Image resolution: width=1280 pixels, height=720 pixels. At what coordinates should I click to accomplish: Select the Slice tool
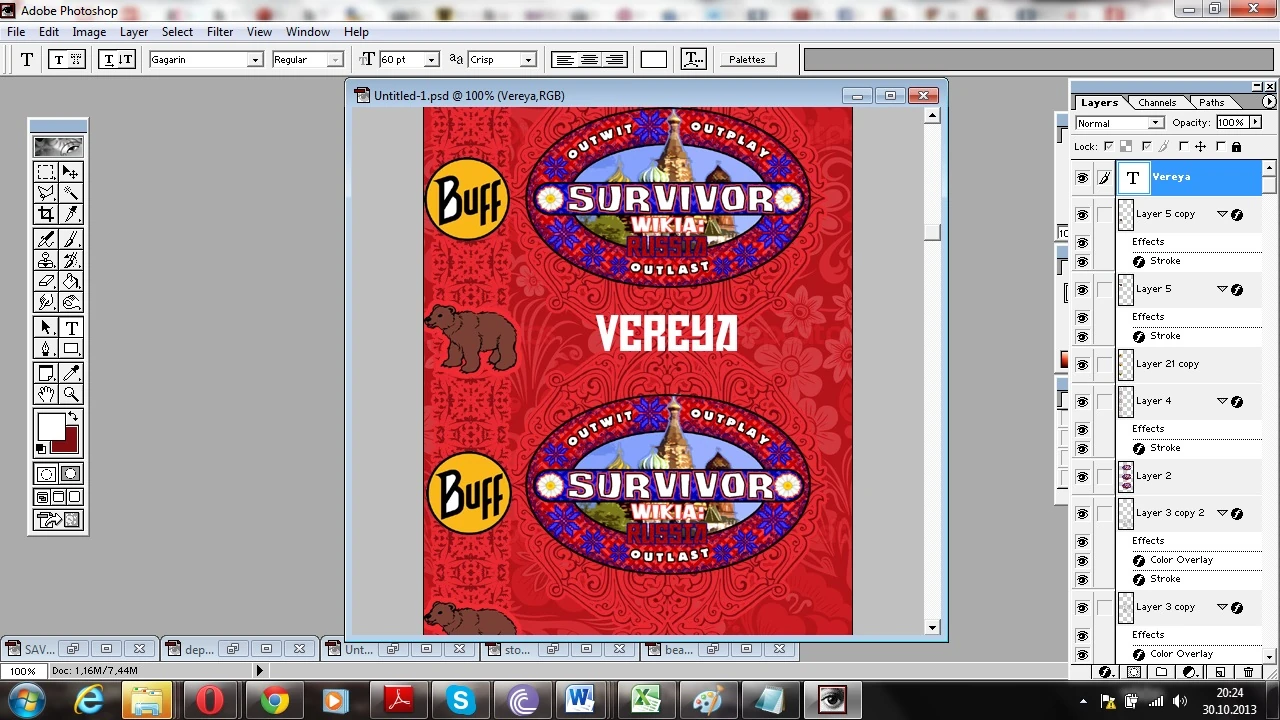click(x=71, y=214)
